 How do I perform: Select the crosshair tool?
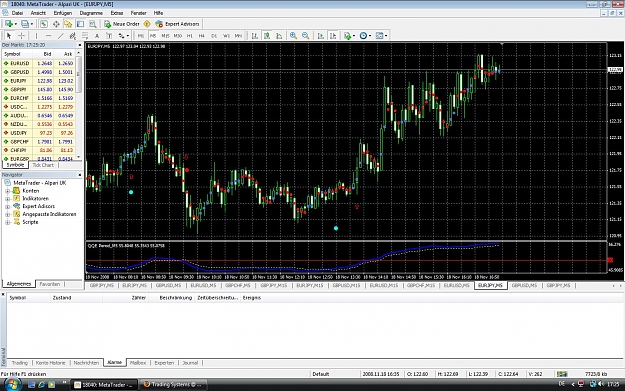[21, 36]
